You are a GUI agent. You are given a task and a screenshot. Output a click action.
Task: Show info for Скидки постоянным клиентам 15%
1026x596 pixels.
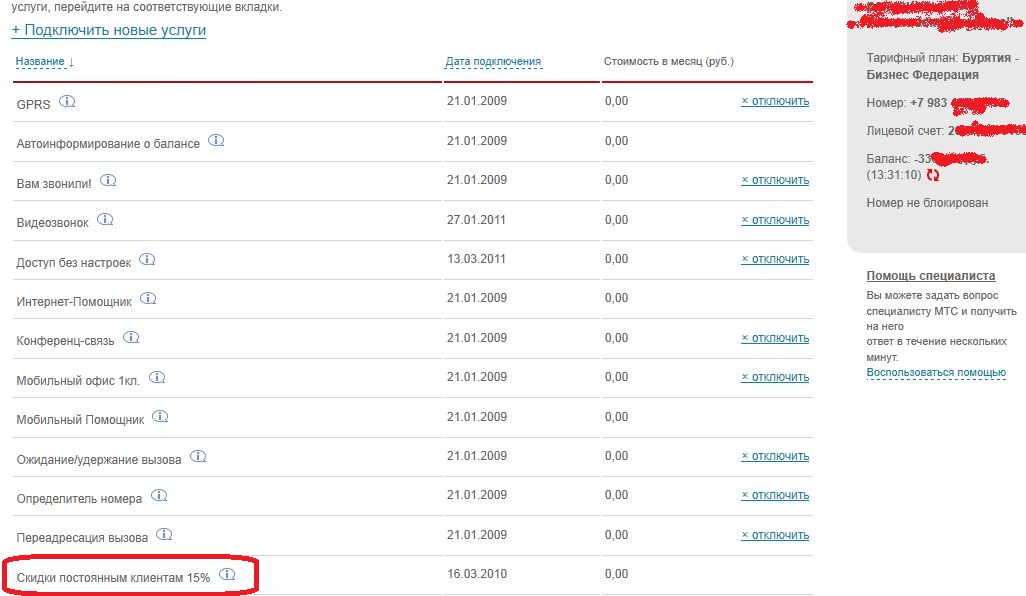click(227, 575)
